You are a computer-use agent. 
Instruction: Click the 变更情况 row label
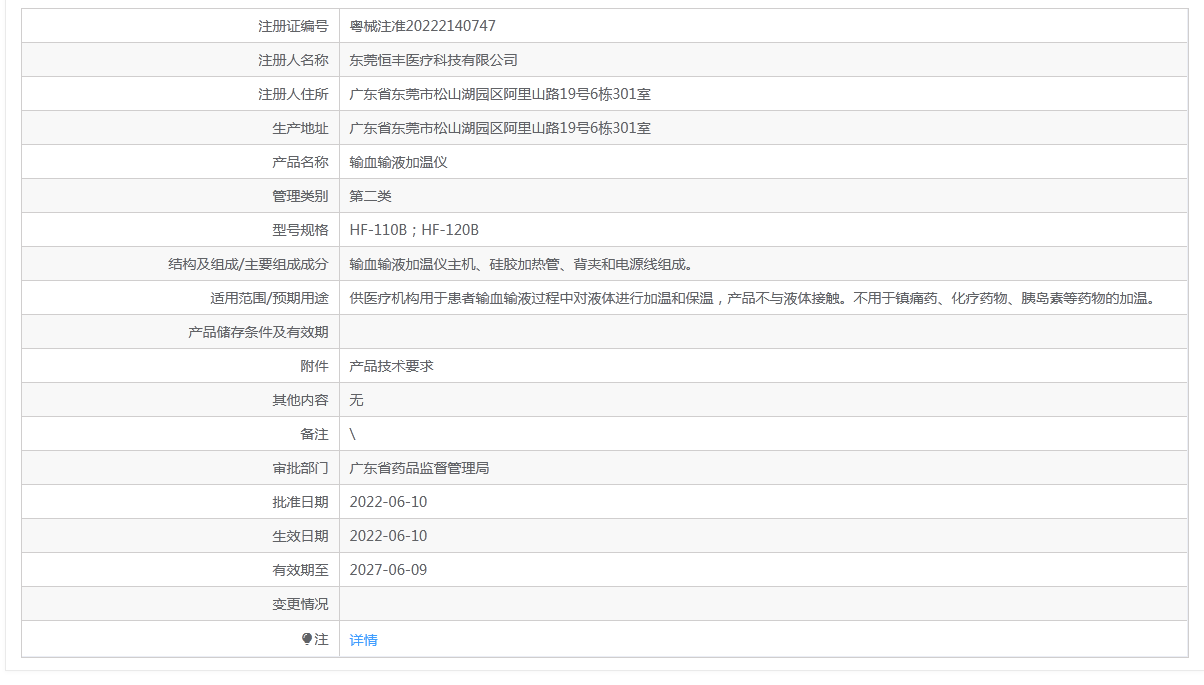pyautogui.click(x=300, y=604)
